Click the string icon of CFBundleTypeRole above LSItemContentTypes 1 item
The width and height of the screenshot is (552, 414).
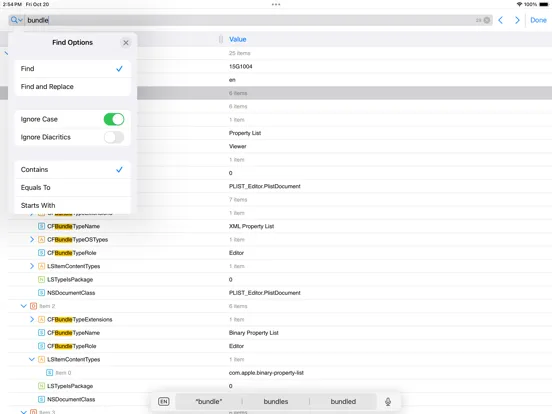click(41, 253)
